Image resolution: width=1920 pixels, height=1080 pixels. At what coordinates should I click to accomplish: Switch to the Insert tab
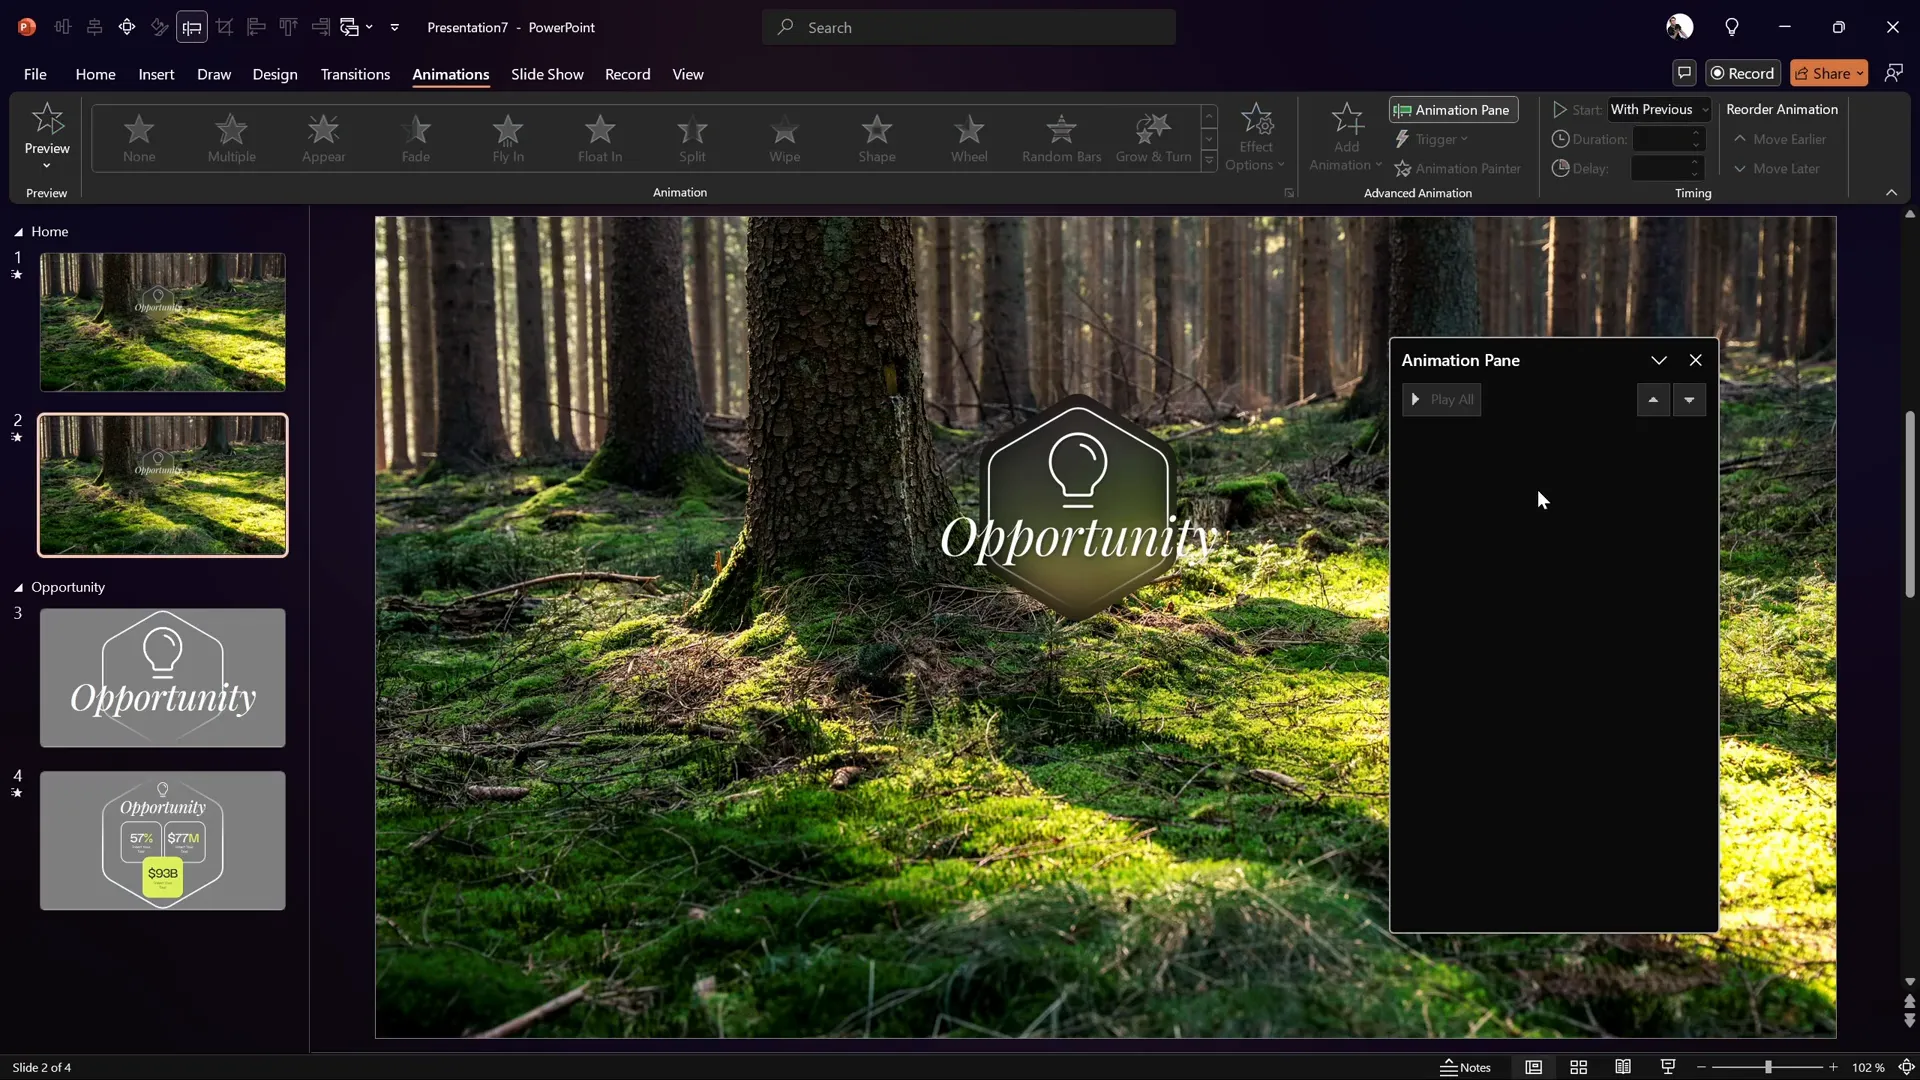tap(156, 74)
